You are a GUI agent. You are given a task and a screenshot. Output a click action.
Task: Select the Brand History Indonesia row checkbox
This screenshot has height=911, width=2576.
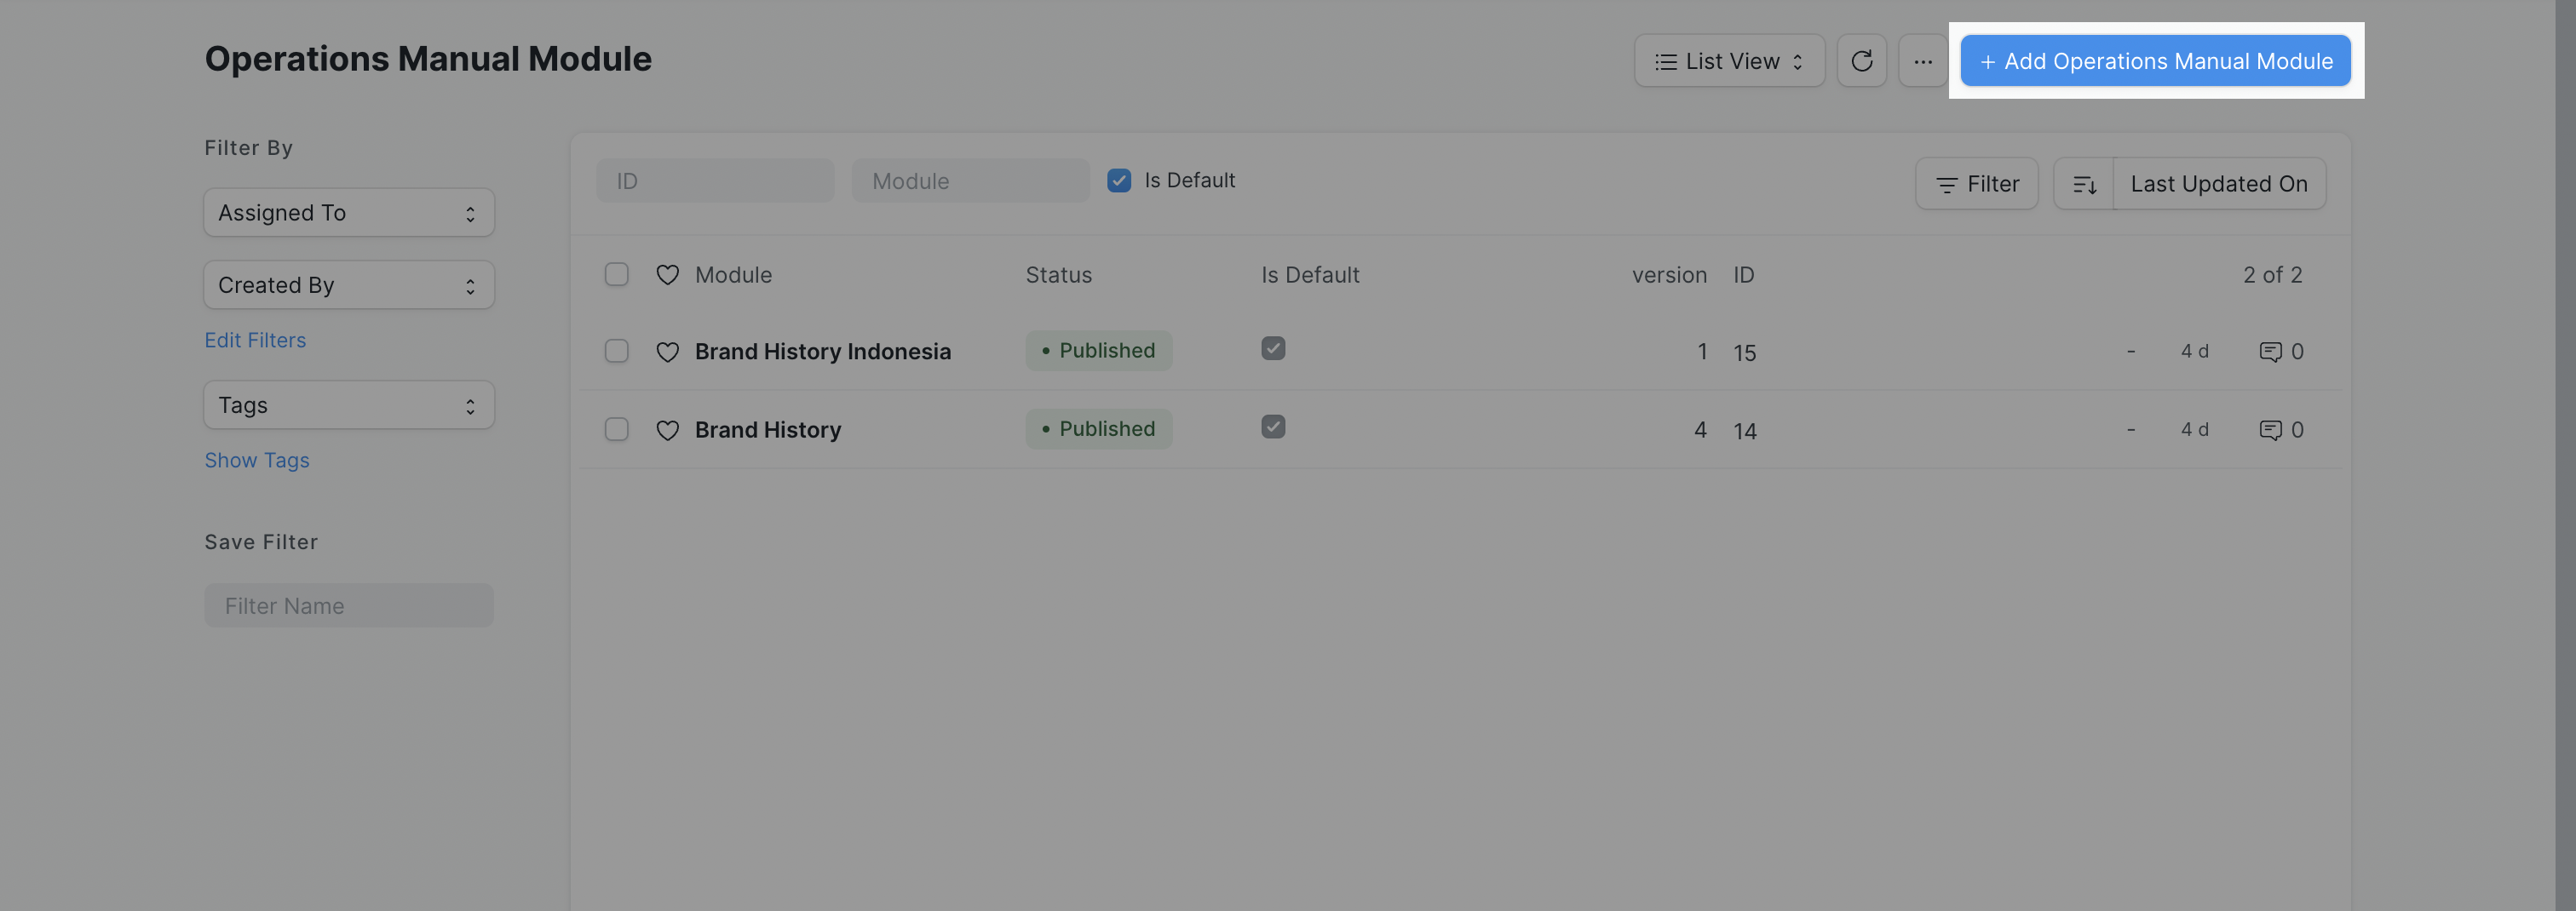[616, 351]
